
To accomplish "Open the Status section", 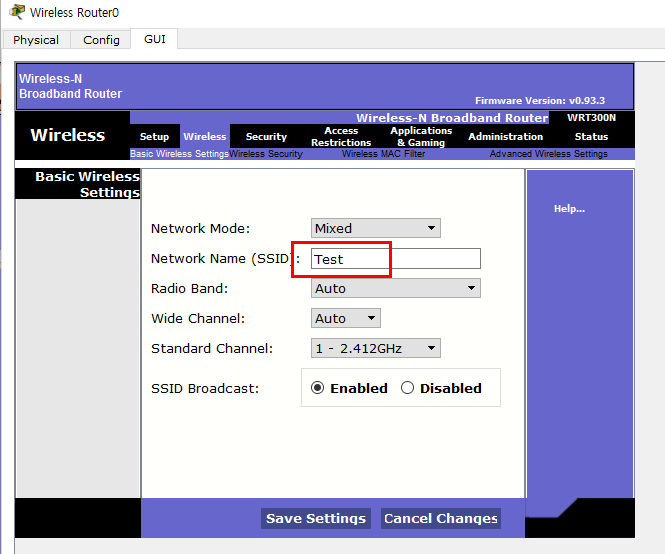I will click(591, 137).
